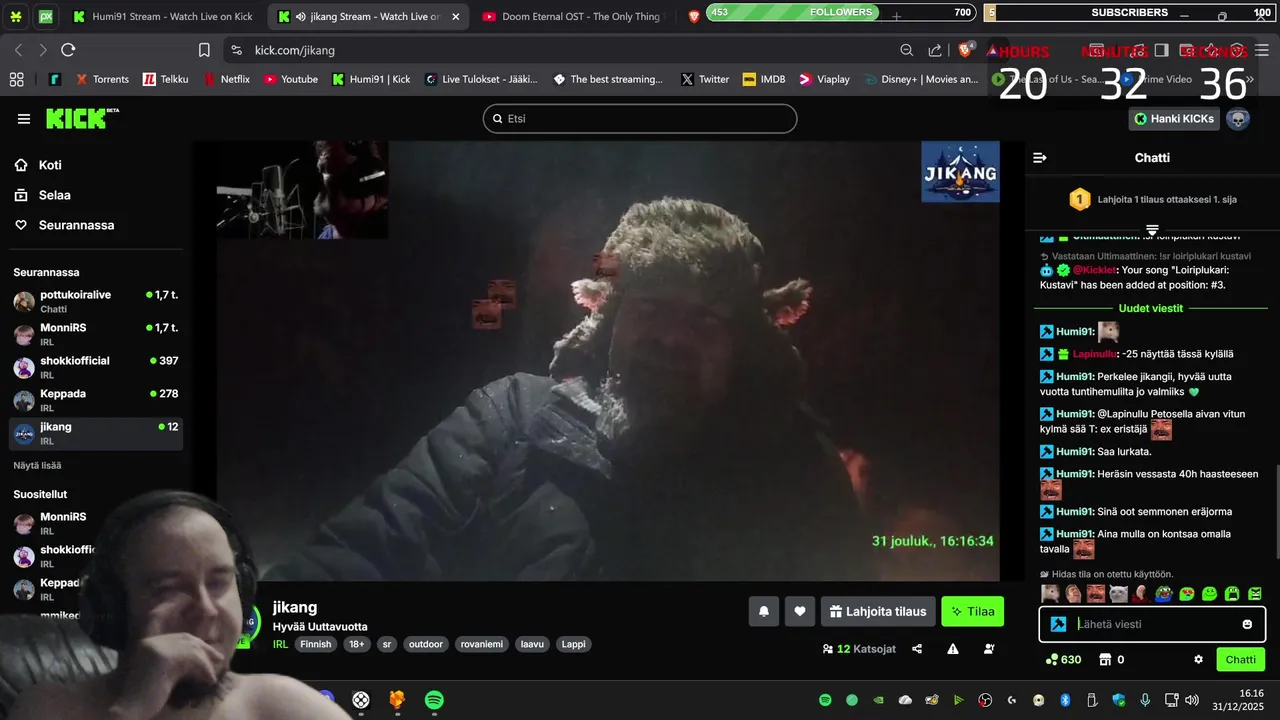This screenshot has width=1280, height=720.
Task: Click the Etsi search field
Action: coord(640,118)
